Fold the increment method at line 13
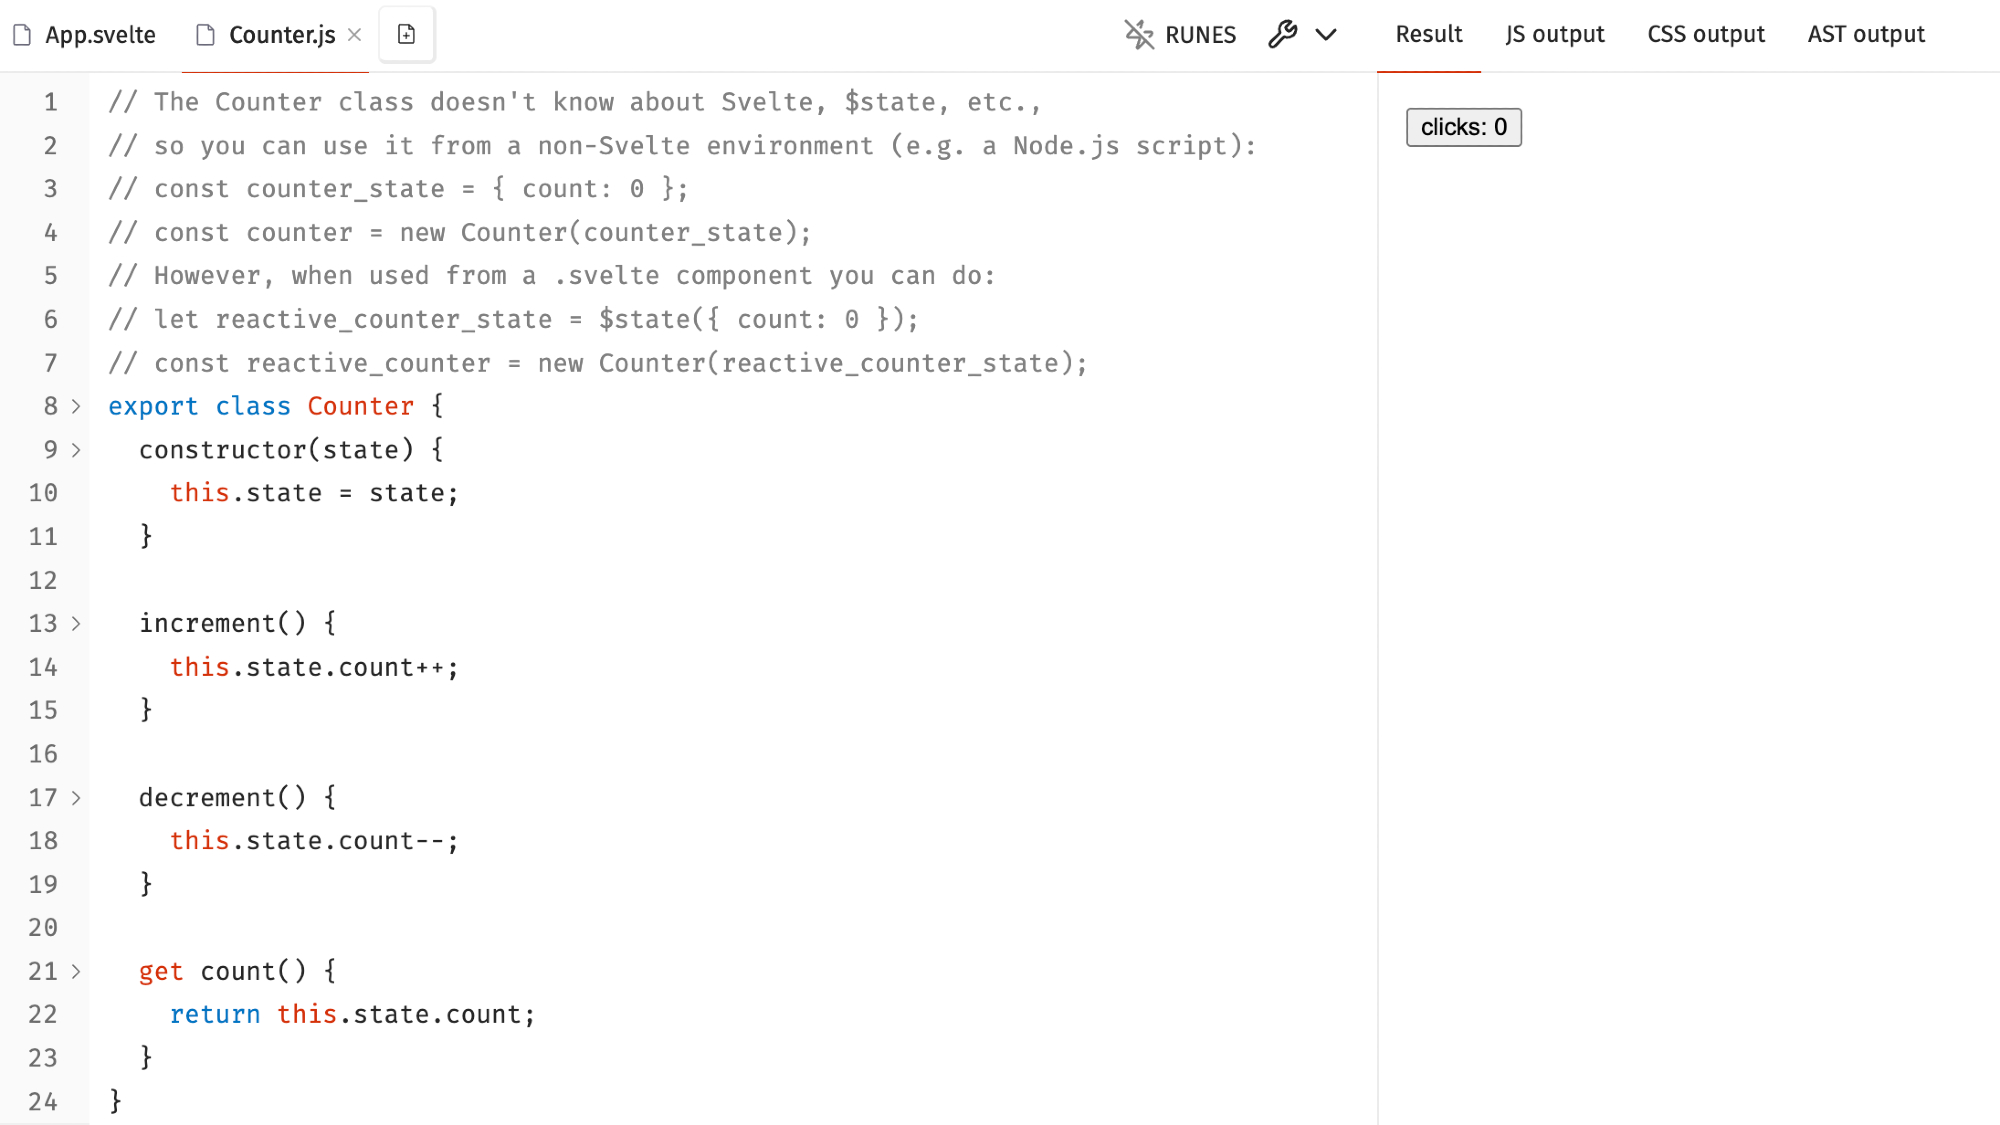Screen dimensions: 2000x1125 coord(76,624)
